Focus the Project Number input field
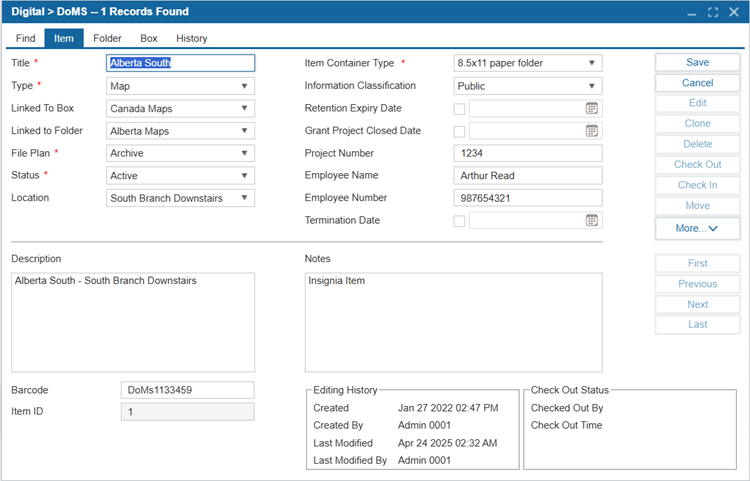This screenshot has height=481, width=750. (528, 153)
